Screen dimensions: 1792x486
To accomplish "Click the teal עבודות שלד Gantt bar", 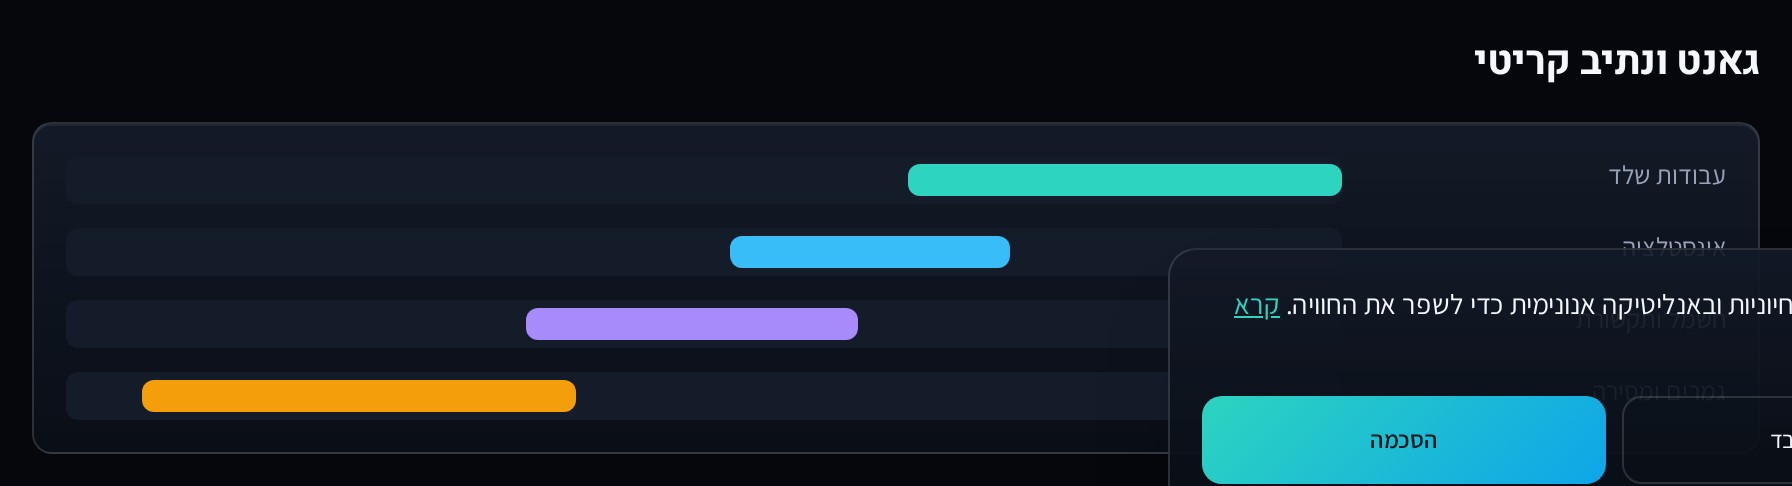I will 1125,180.
